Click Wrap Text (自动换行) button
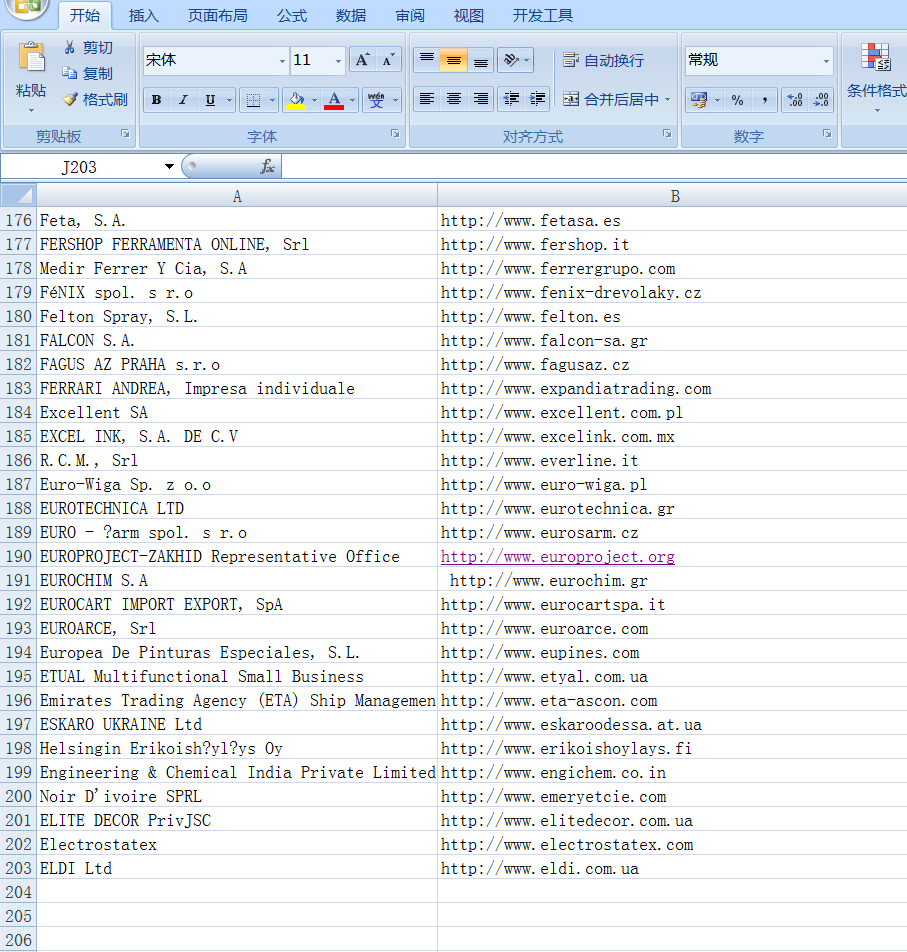The height and width of the screenshot is (952, 907). [x=603, y=60]
